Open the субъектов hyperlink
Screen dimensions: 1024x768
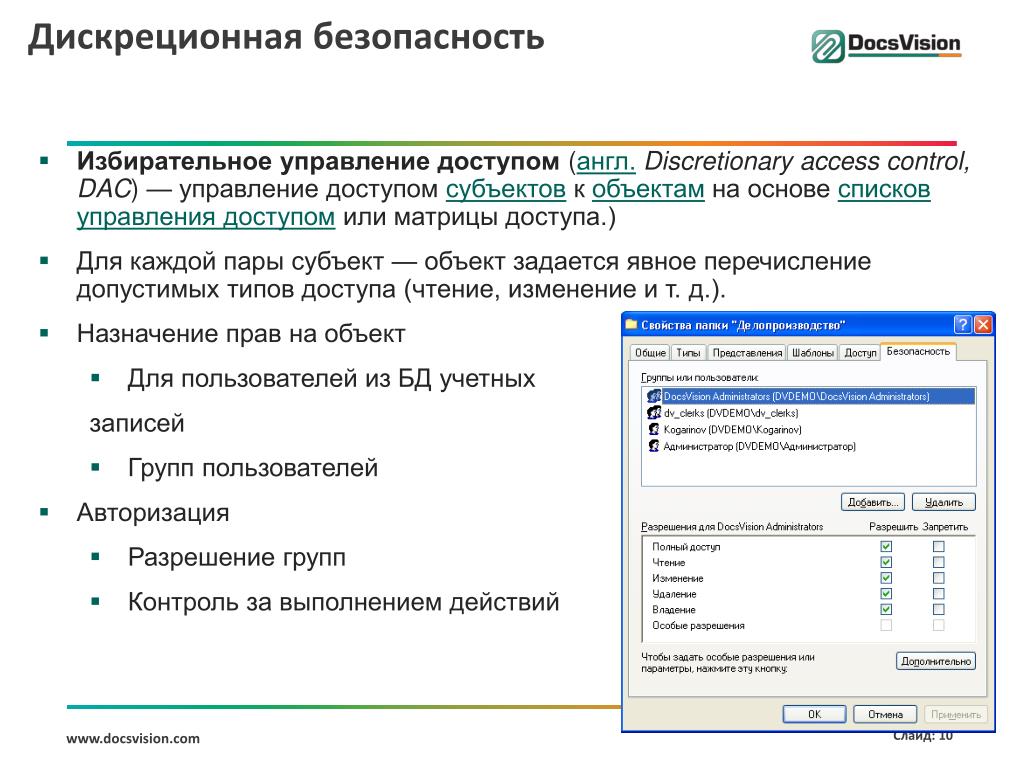pos(505,189)
